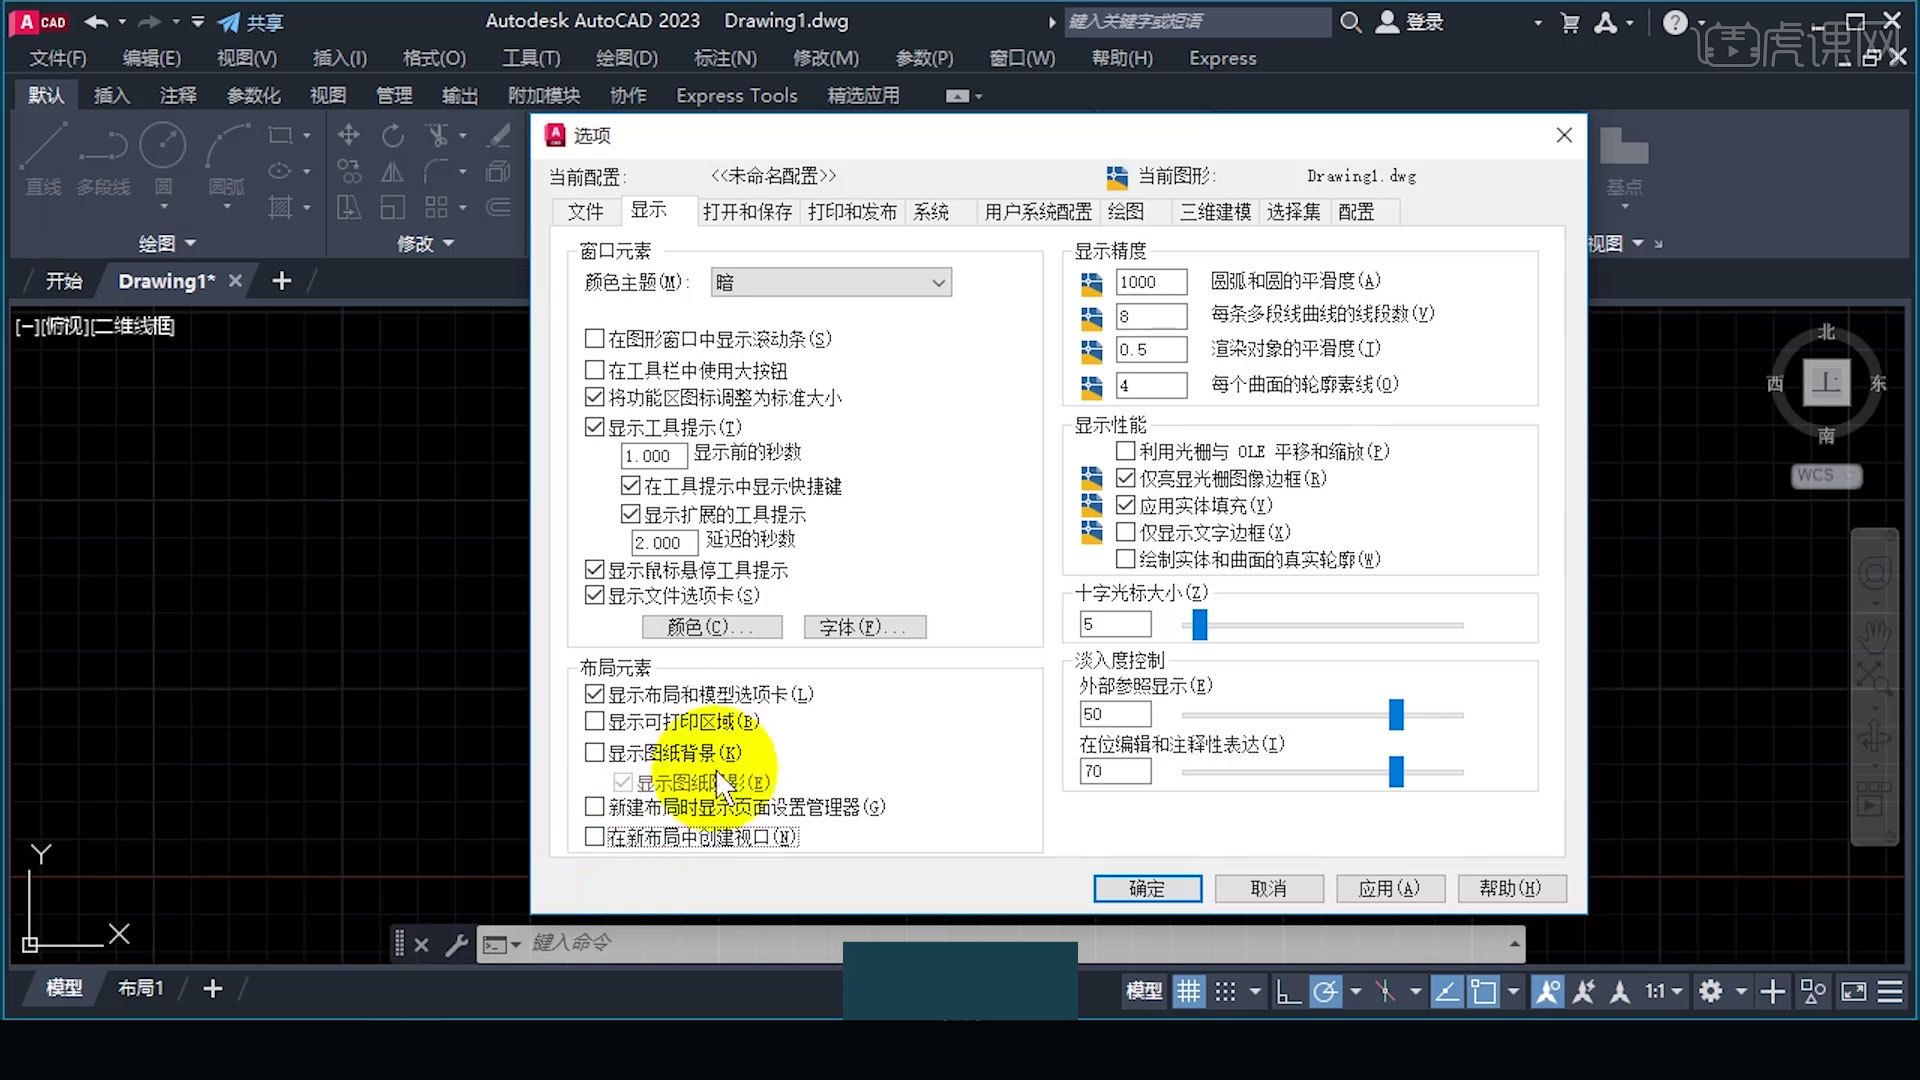Select the Trim tool icon
Screen dimensions: 1920x1080
tap(436, 135)
